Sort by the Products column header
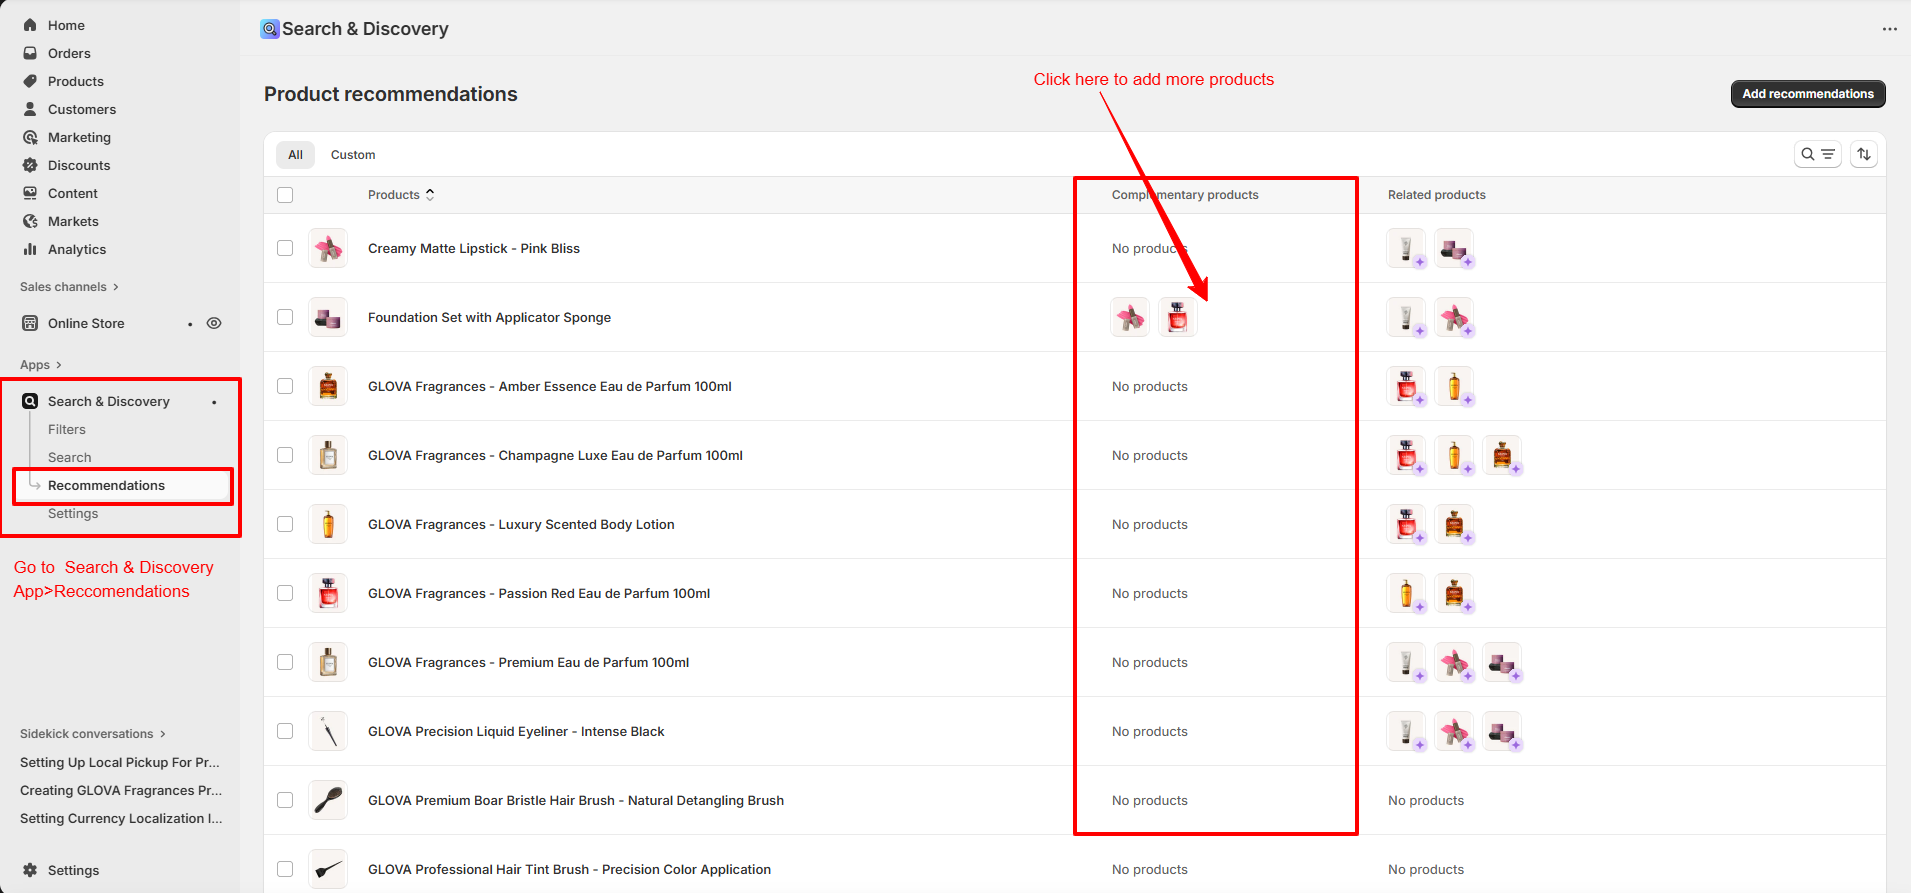The image size is (1911, 893). coord(401,195)
